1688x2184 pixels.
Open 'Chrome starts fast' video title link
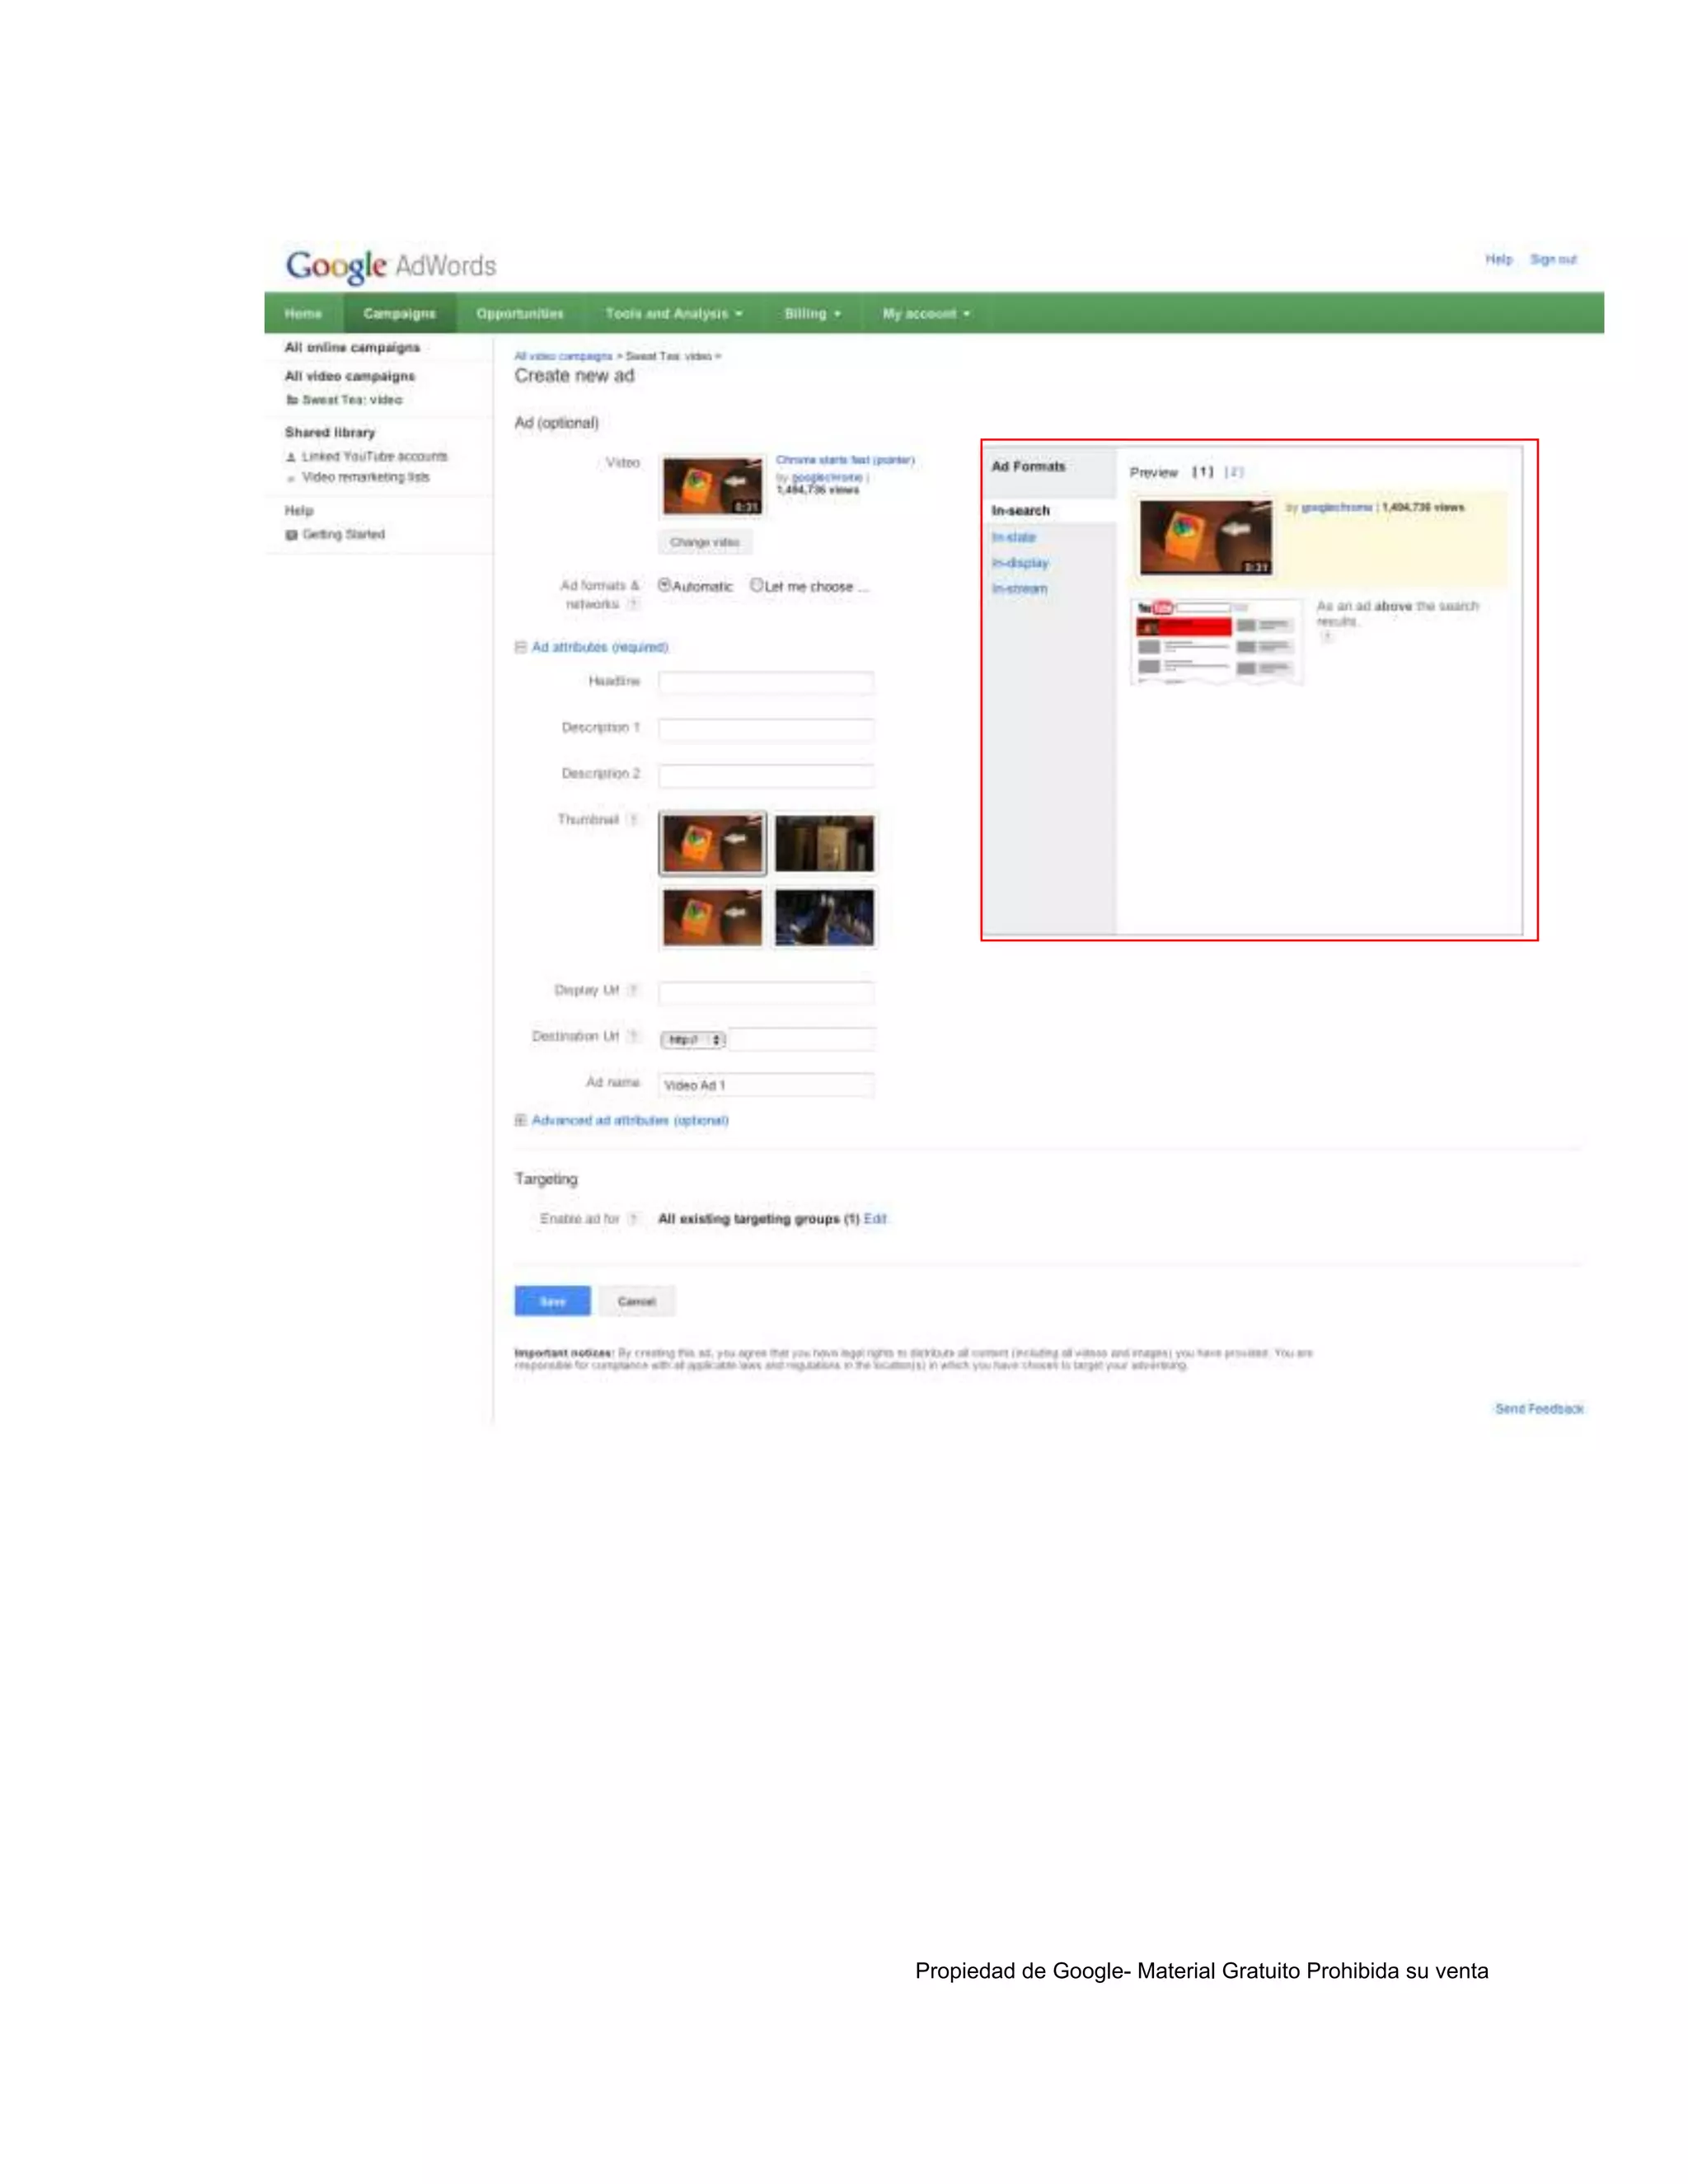(845, 460)
